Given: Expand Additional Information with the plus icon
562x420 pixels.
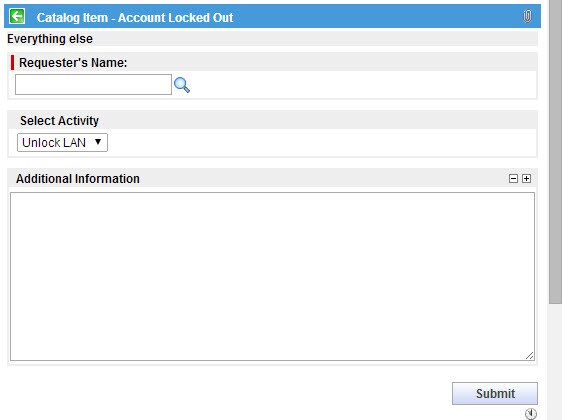Looking at the screenshot, I should 526,178.
